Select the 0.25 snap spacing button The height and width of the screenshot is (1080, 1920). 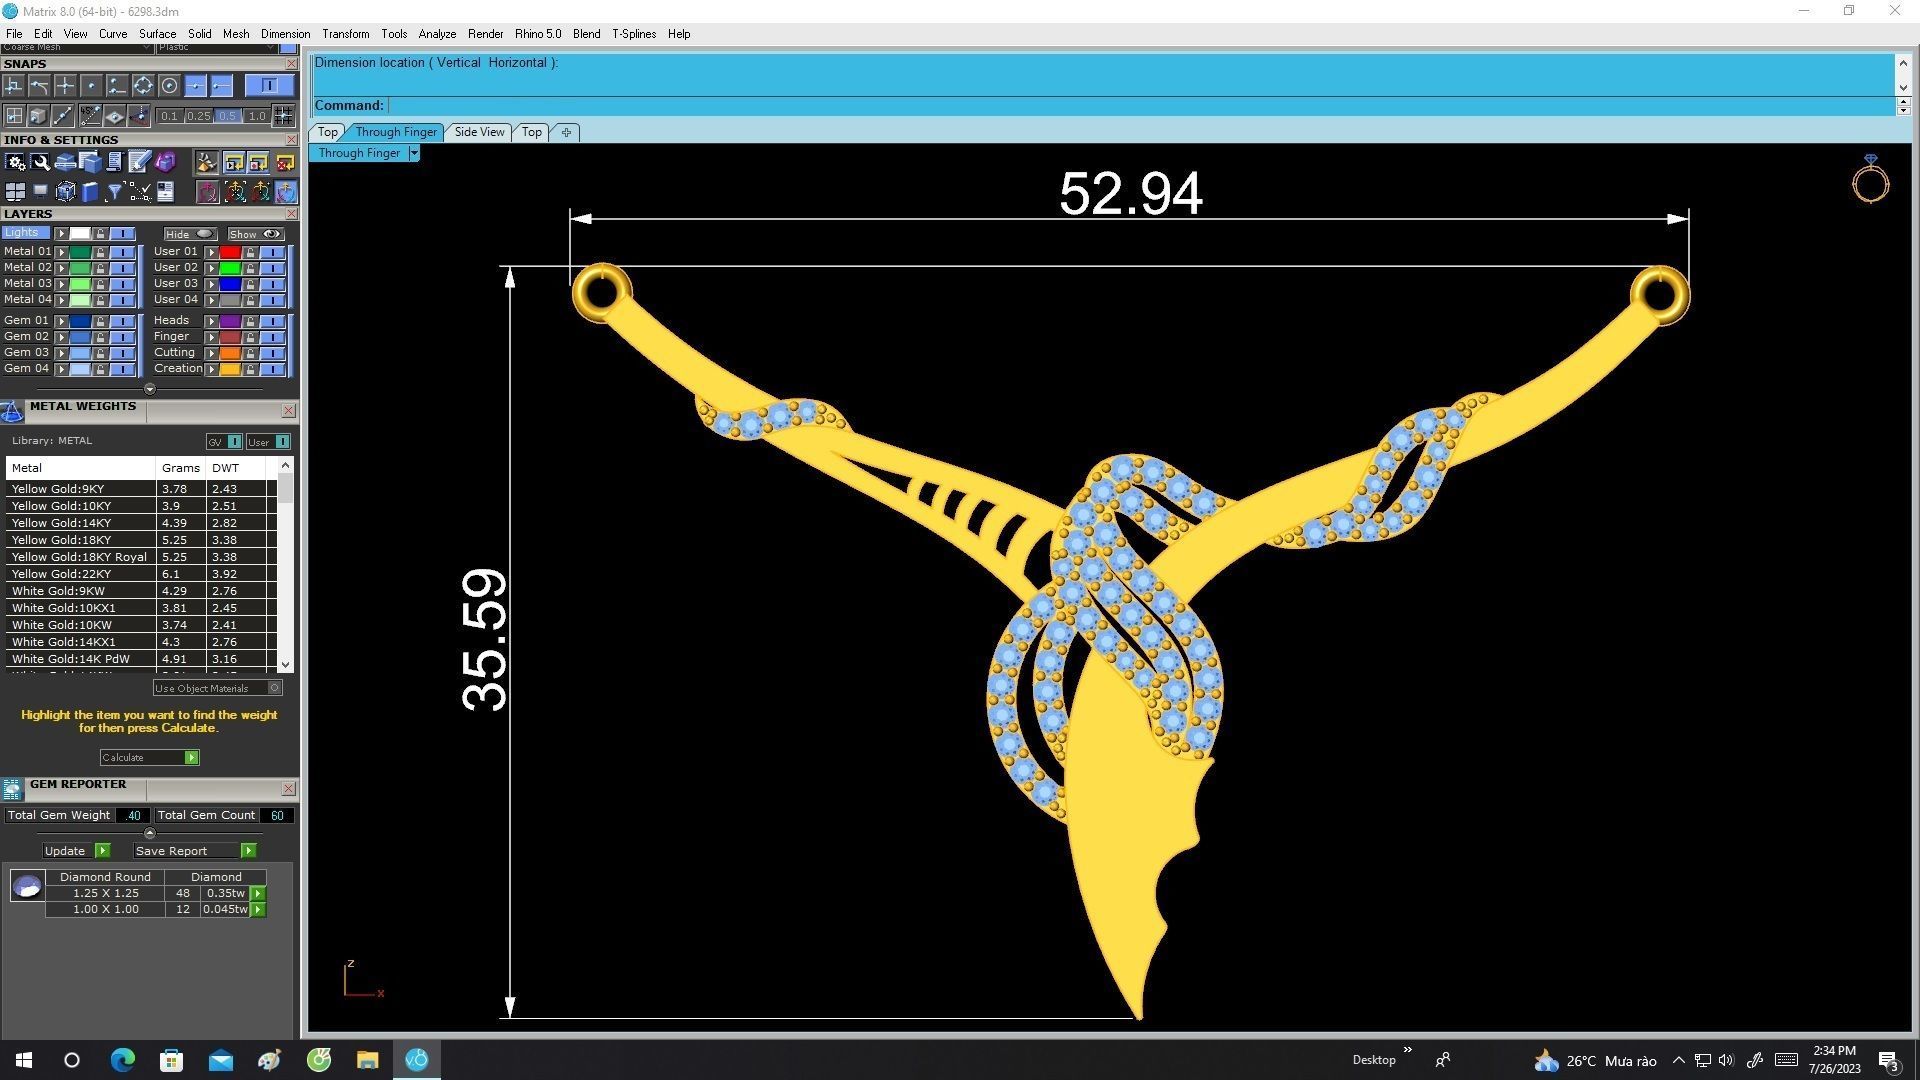[x=198, y=116]
